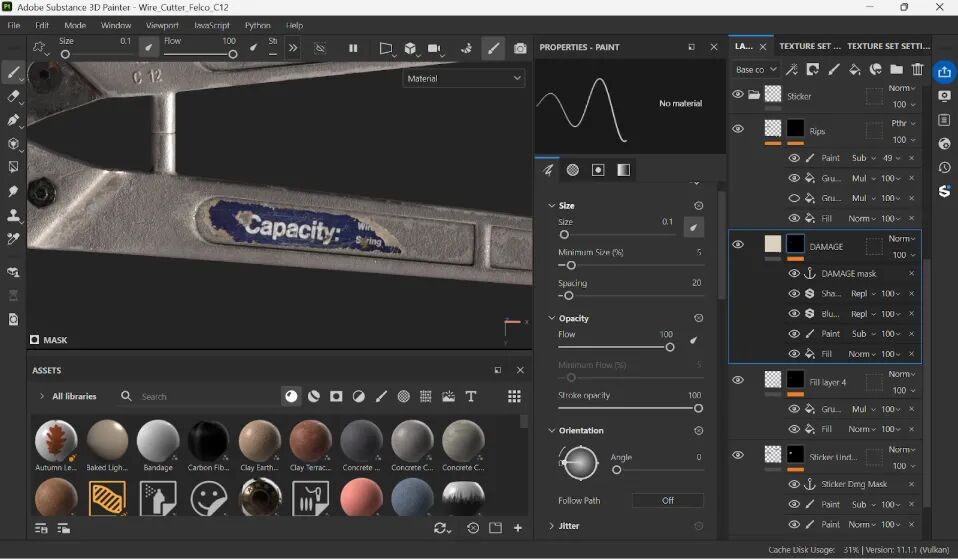This screenshot has height=560, width=958.
Task: Toggle visibility of Rips layer
Action: coord(738,129)
